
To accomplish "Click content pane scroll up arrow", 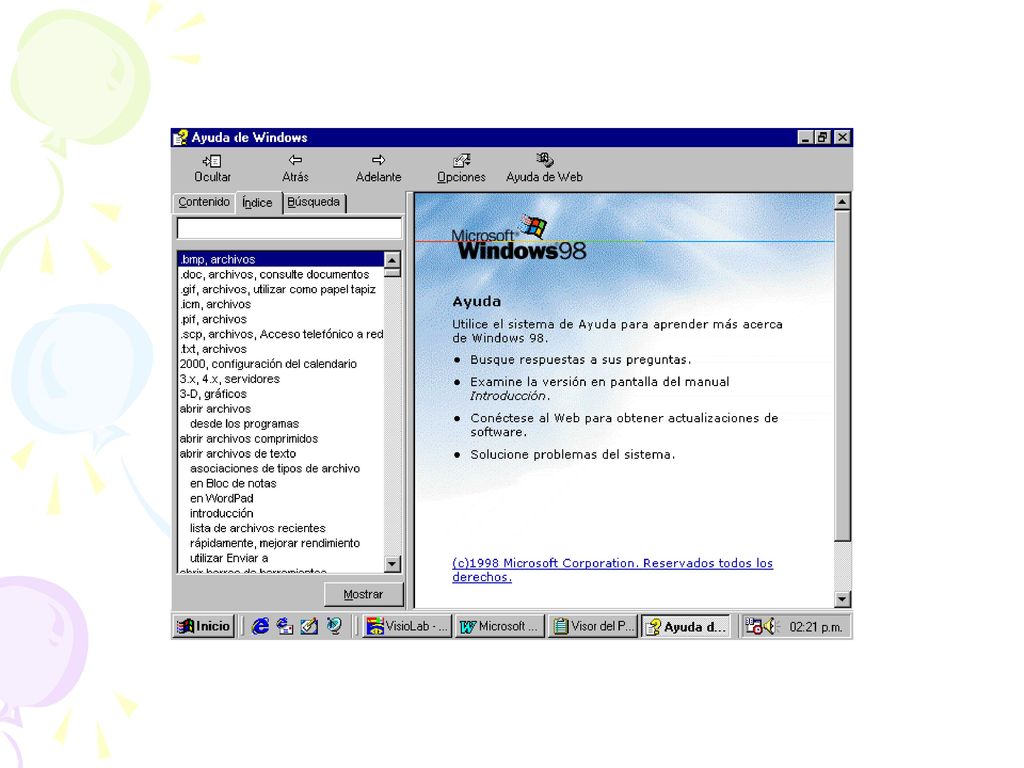I will point(842,202).
